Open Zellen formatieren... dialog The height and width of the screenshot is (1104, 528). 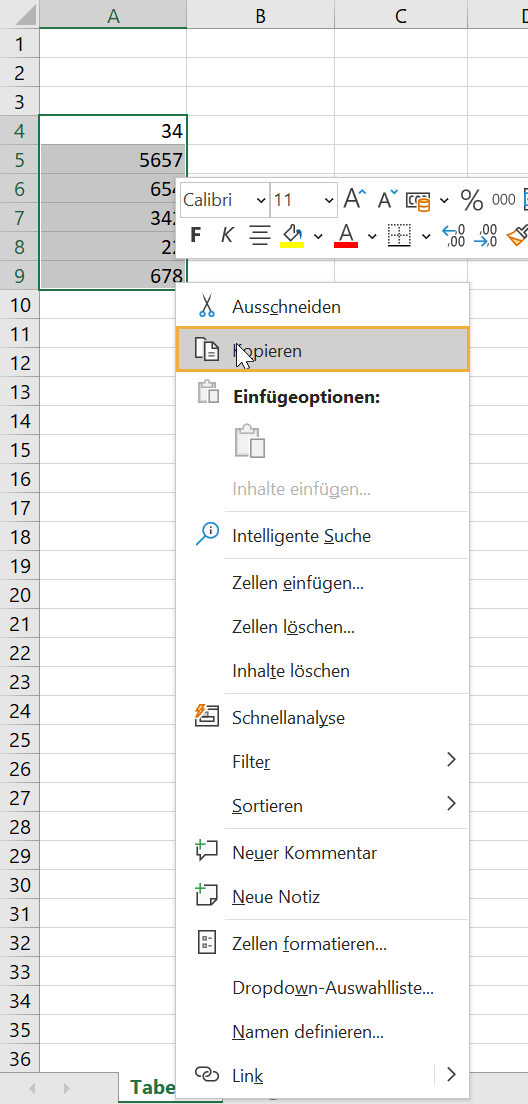(322, 943)
